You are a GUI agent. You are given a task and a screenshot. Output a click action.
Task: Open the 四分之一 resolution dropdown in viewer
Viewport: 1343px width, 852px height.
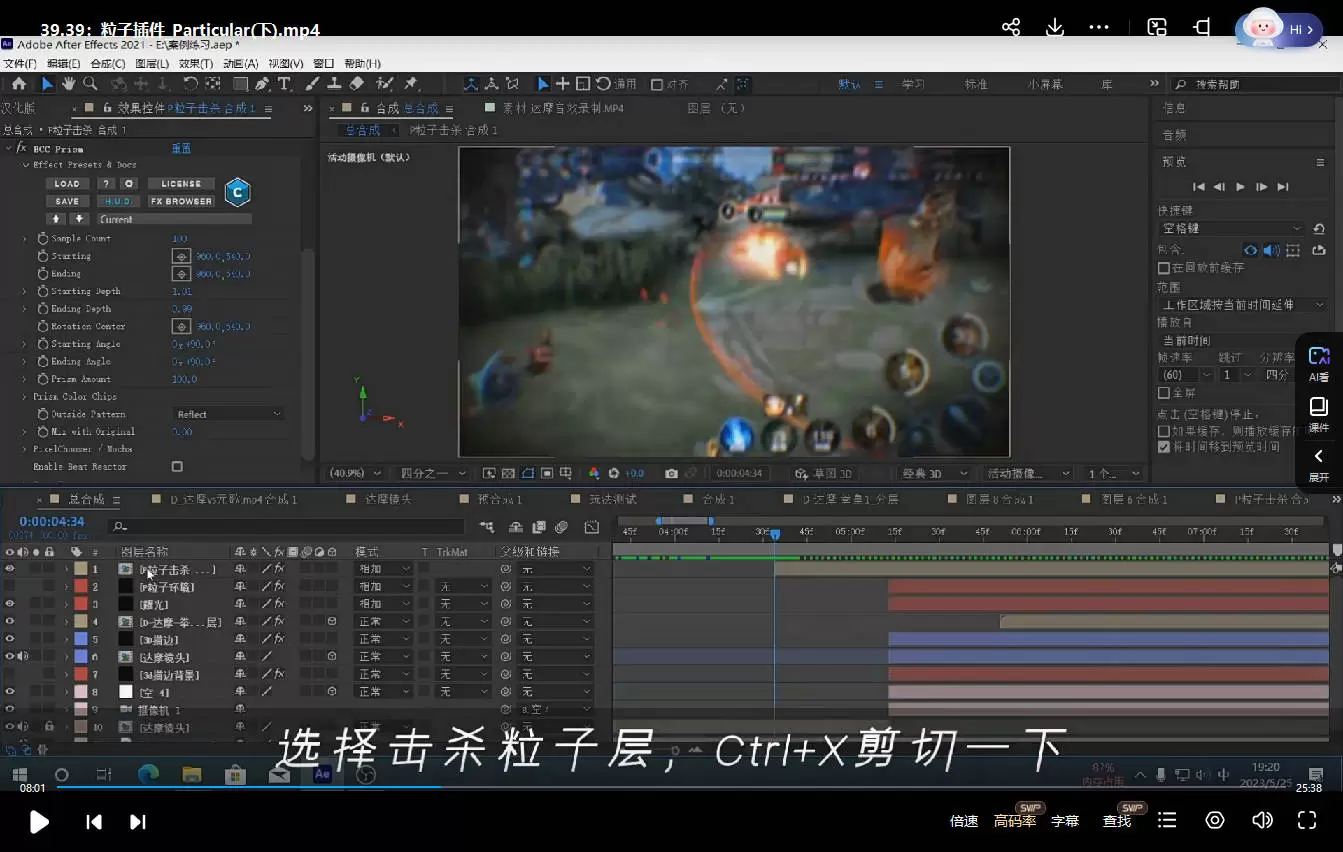click(x=433, y=473)
